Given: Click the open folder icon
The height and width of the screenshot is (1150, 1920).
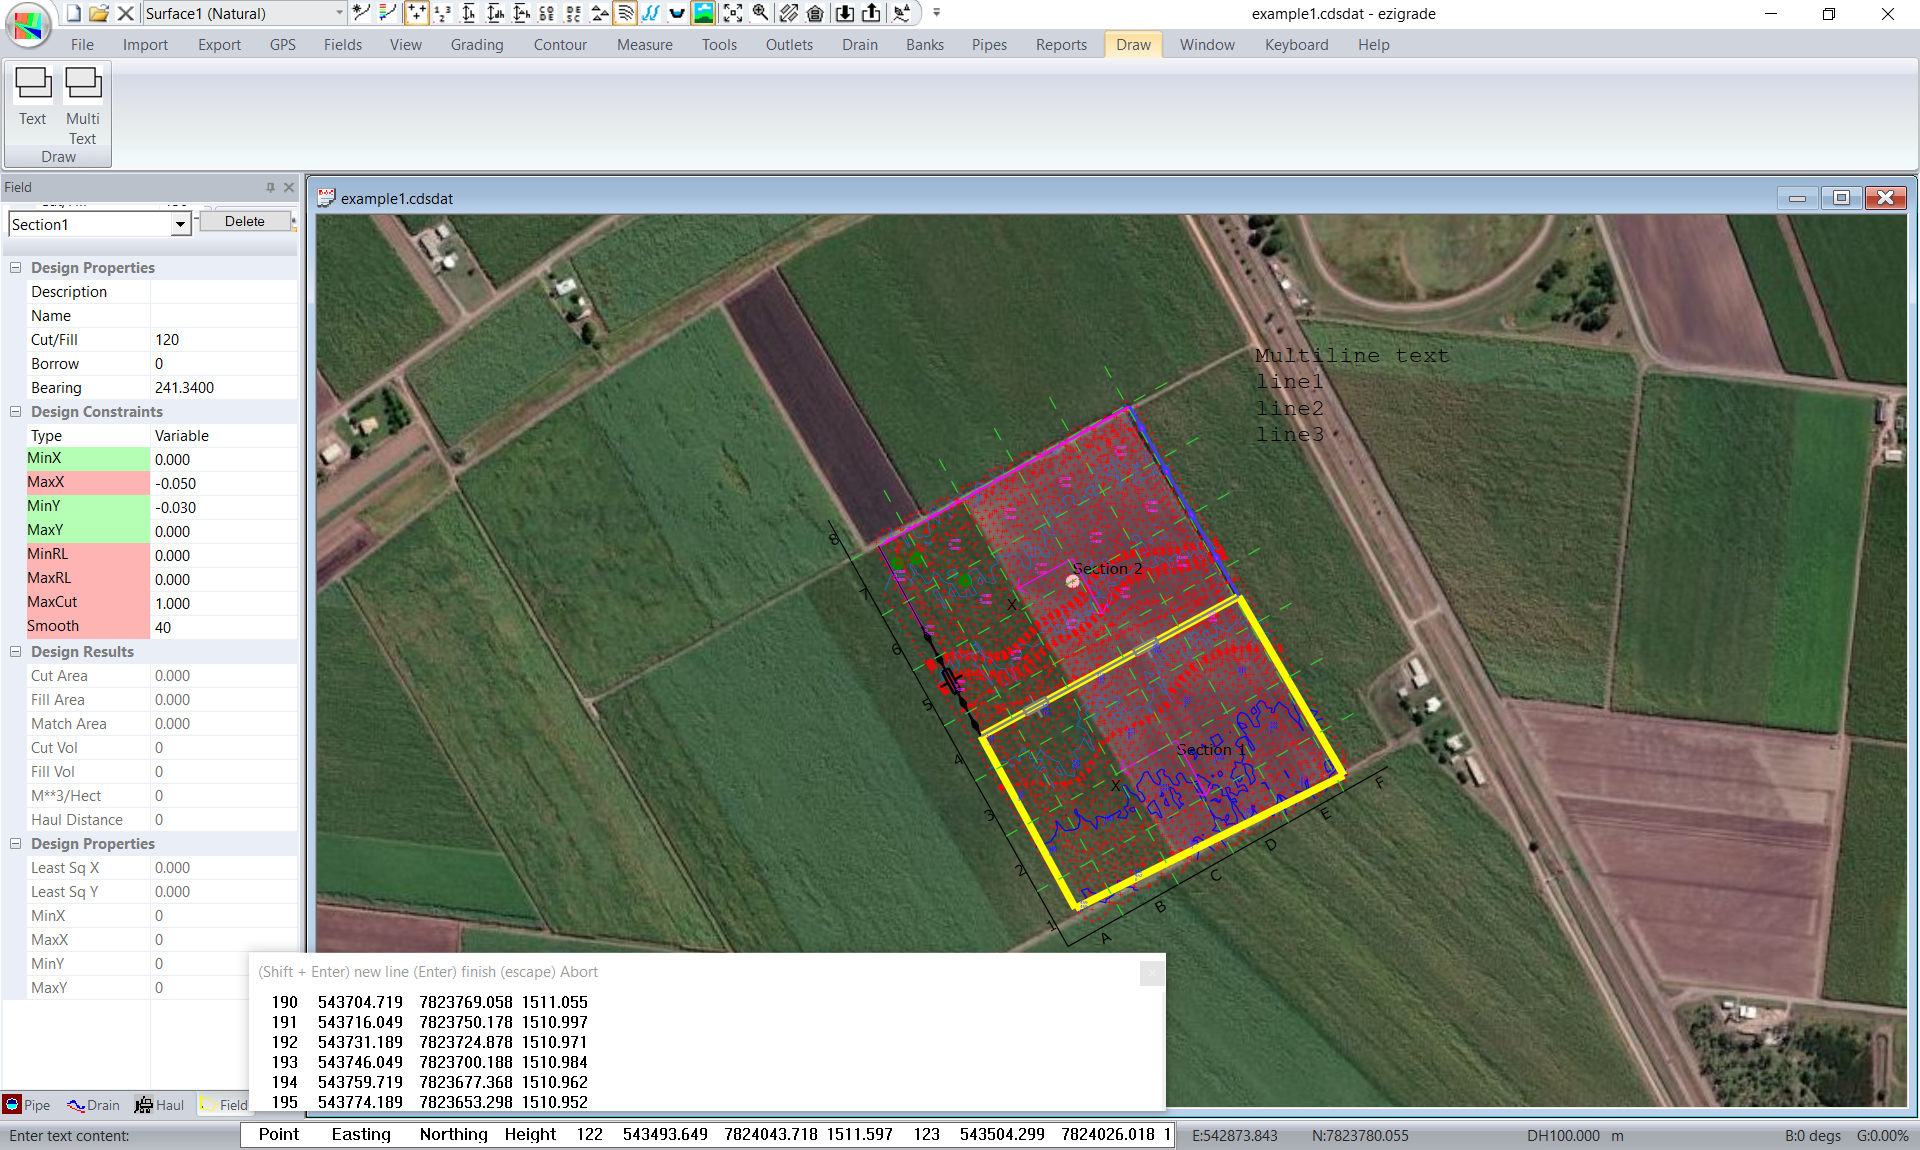Looking at the screenshot, I should [99, 13].
